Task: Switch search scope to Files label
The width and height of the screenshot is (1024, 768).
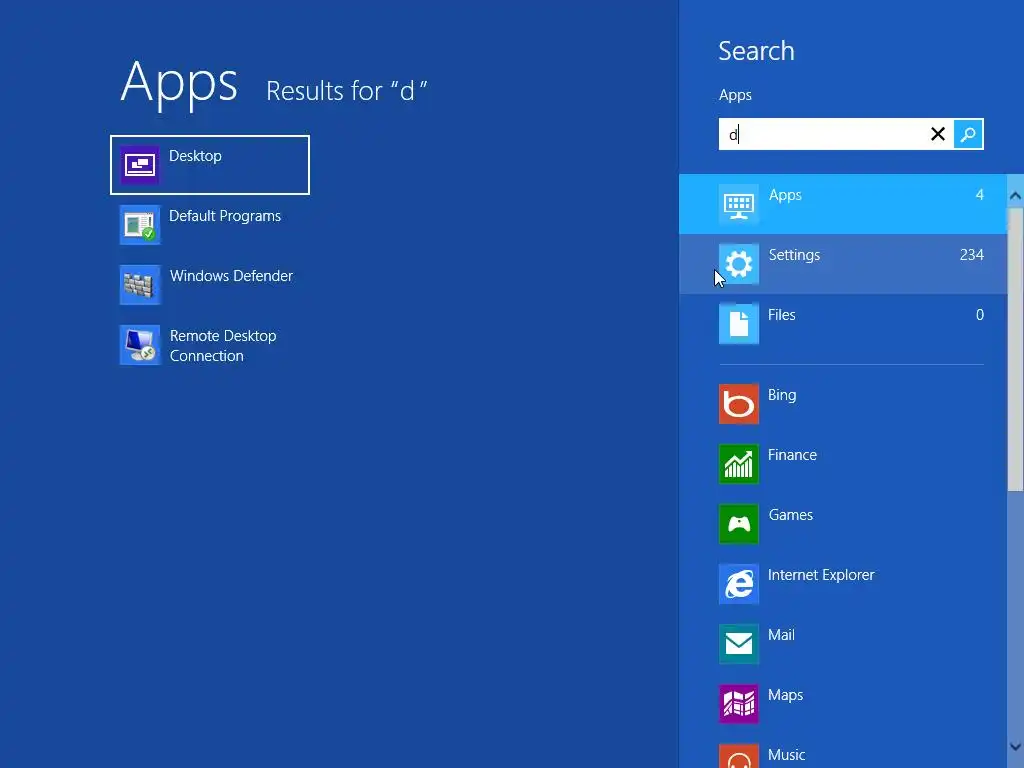Action: pos(781,315)
